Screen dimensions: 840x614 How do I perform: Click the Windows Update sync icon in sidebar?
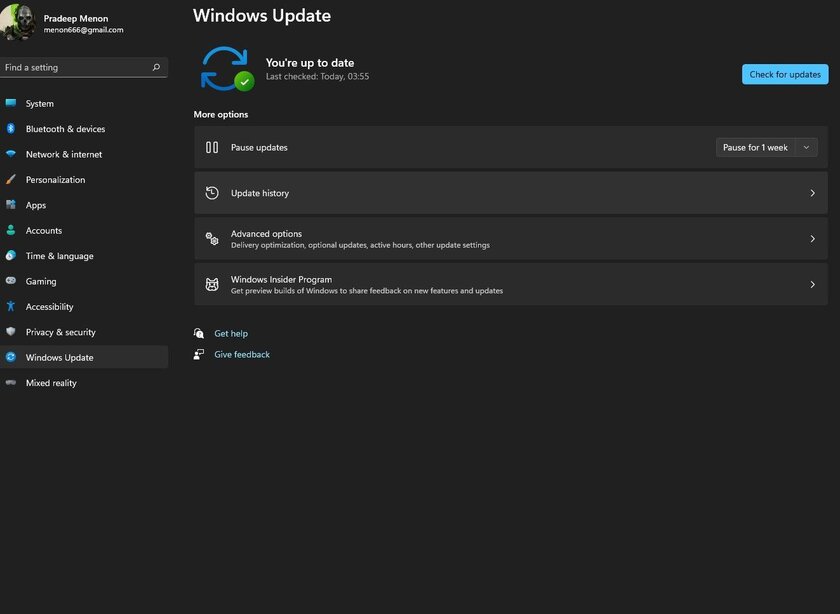click(x=11, y=357)
